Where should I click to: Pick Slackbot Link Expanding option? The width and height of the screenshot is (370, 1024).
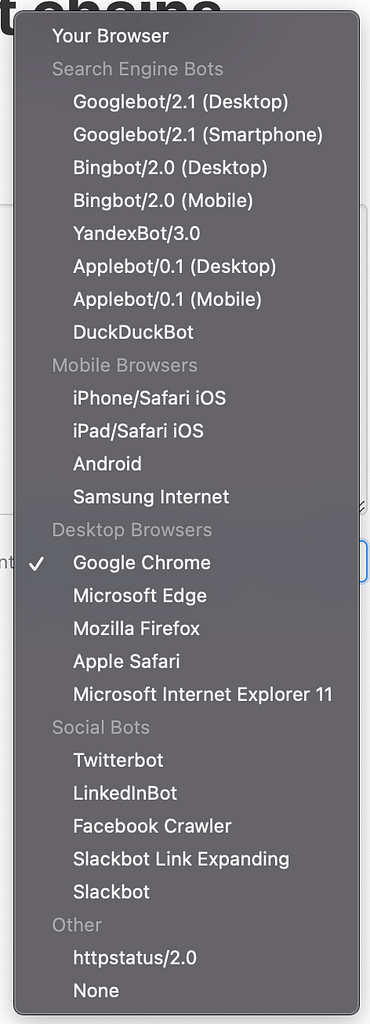[187, 859]
